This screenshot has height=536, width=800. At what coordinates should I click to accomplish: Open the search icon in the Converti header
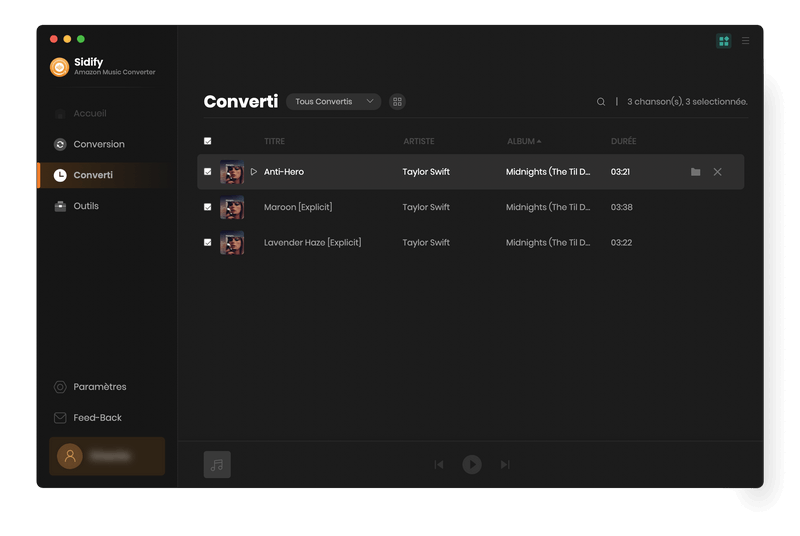click(x=601, y=102)
